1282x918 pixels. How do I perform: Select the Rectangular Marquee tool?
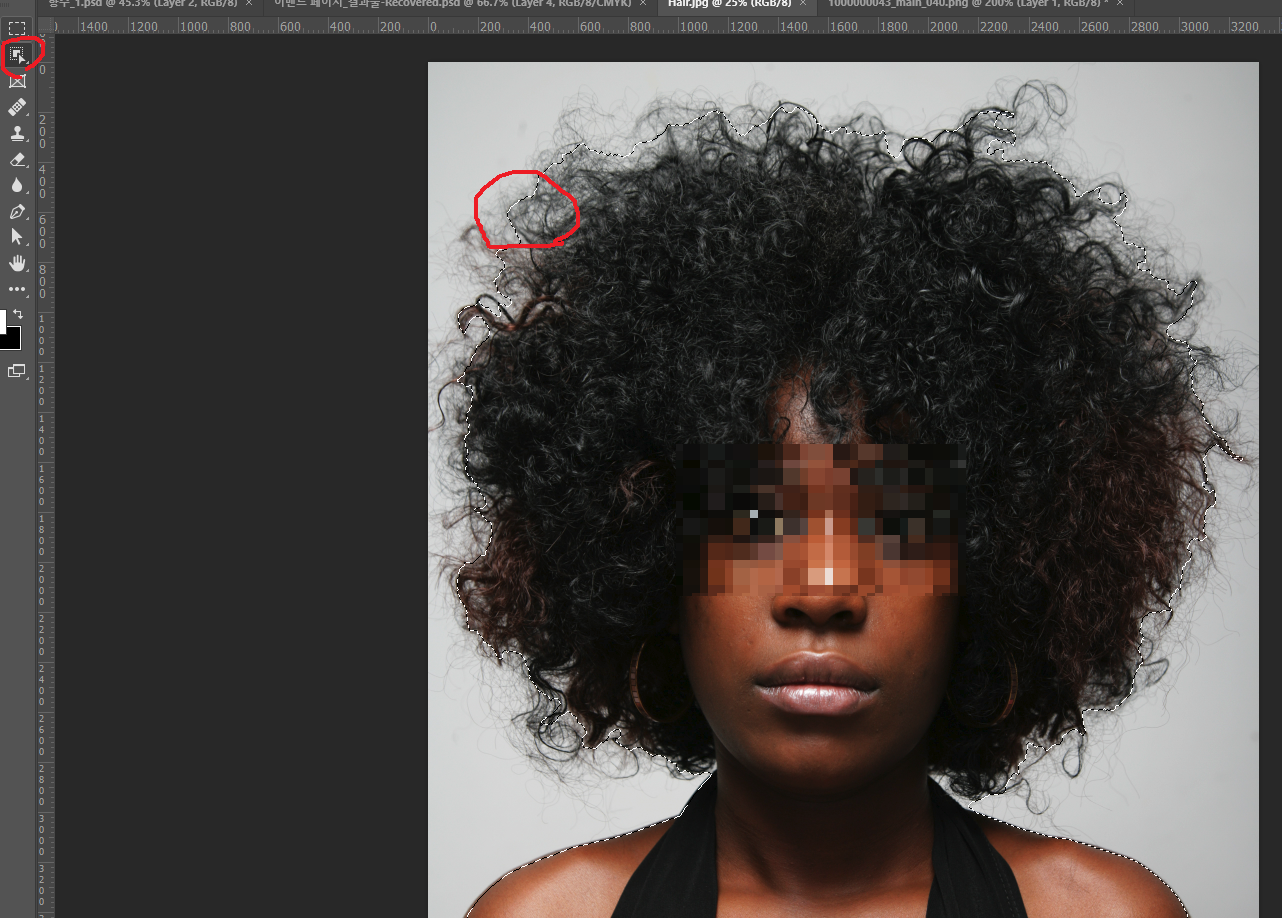[17, 28]
